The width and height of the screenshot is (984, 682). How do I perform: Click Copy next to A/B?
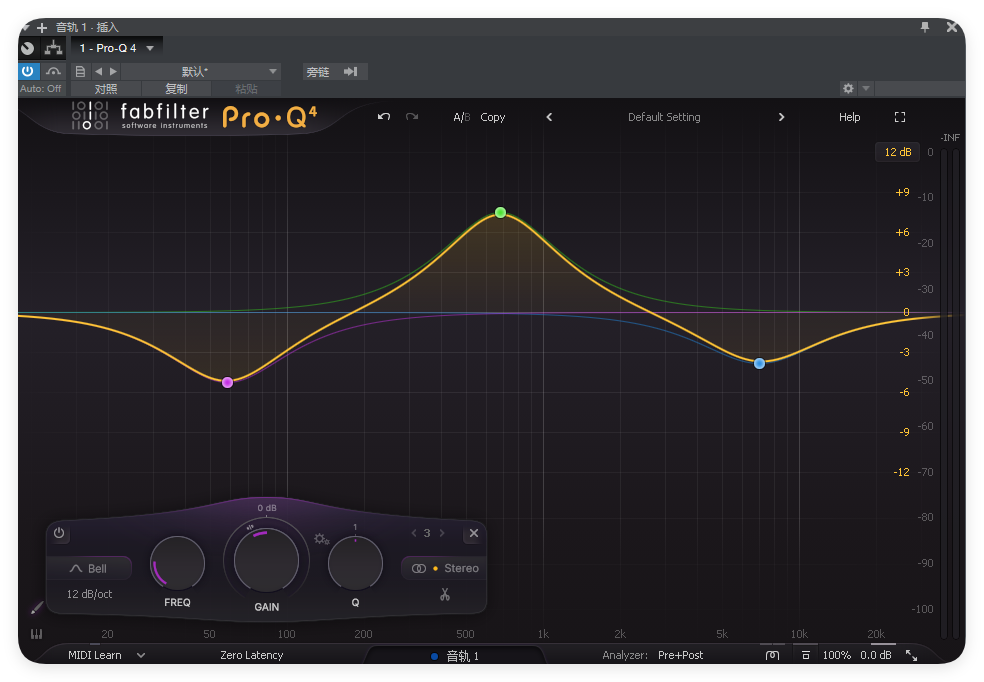[493, 117]
